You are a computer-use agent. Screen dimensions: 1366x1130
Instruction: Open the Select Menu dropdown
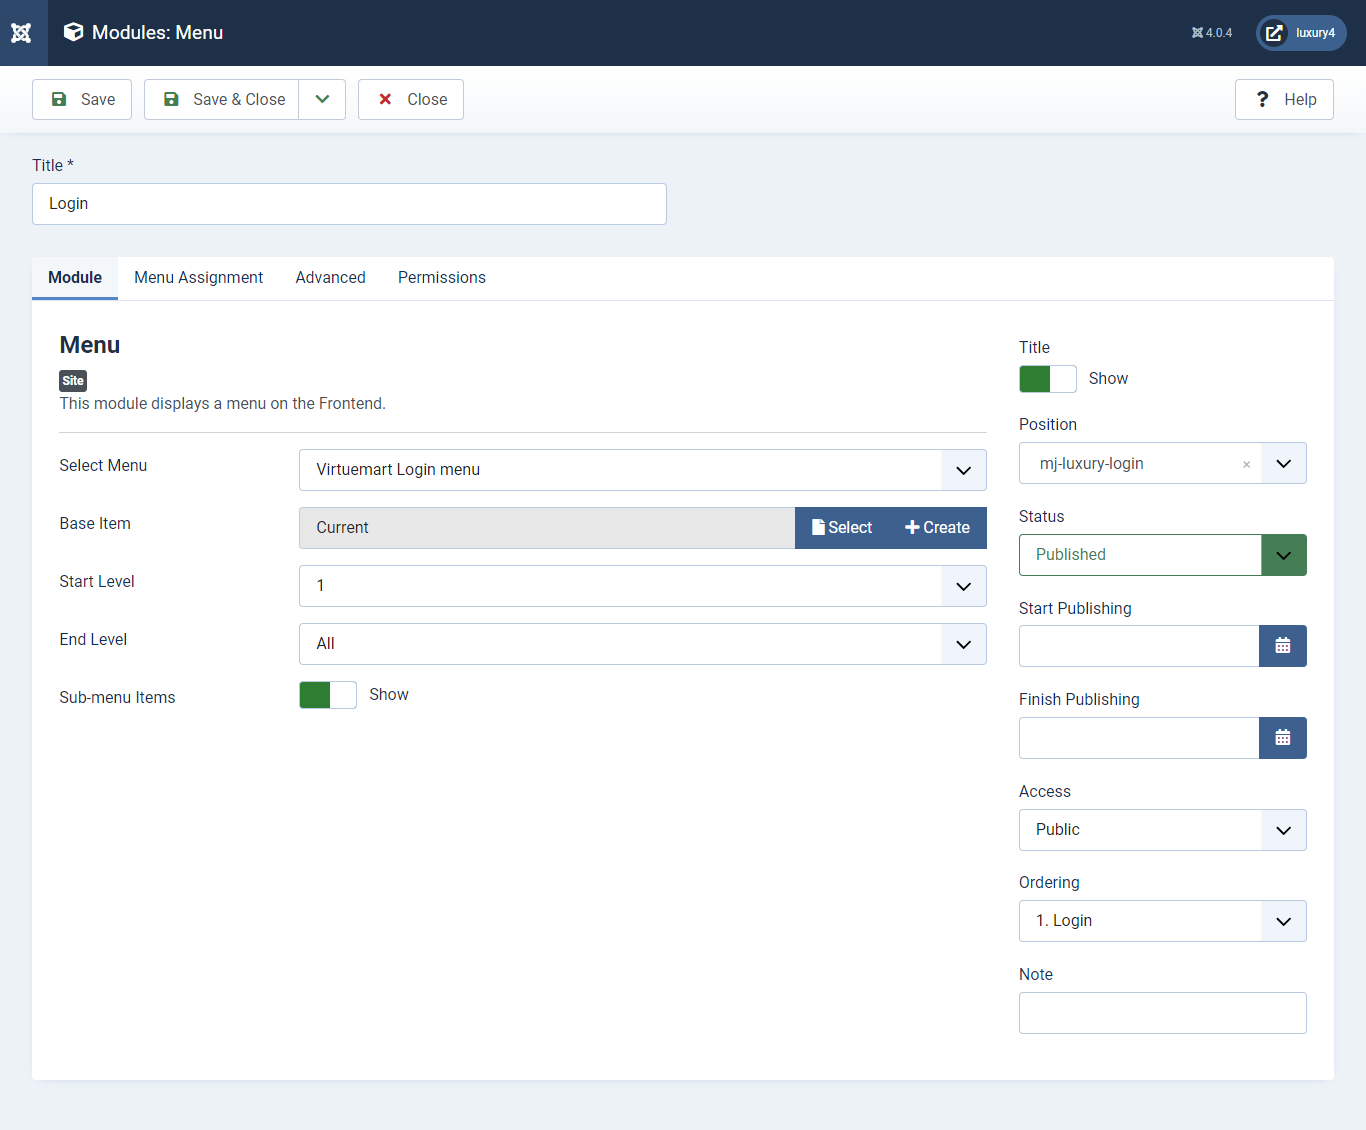point(642,470)
